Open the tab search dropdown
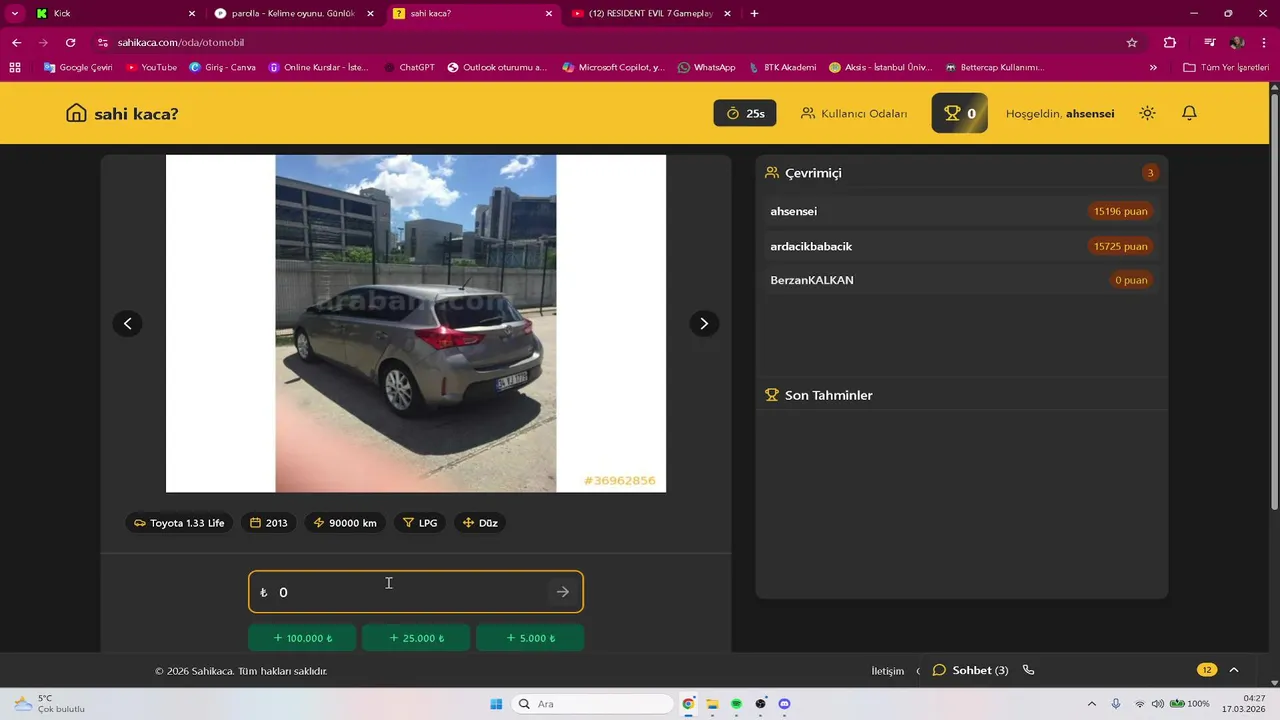 [x=14, y=14]
